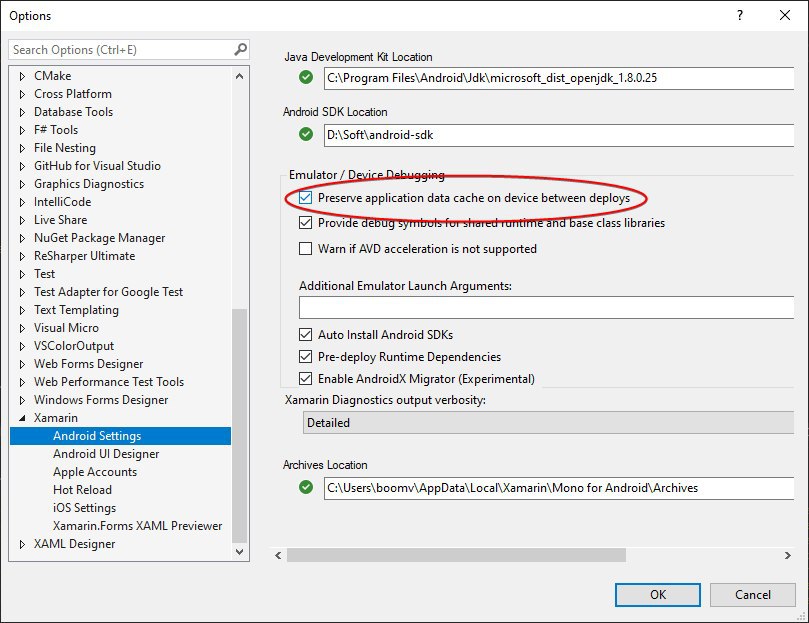Click horizontal scrollbar right arrow
Viewport: 809px width, 623px height.
pos(787,555)
